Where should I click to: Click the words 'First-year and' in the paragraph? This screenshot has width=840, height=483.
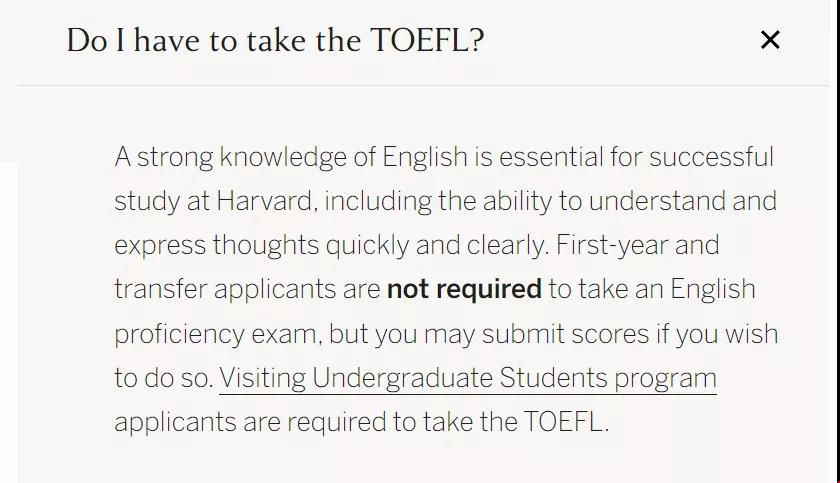638,246
